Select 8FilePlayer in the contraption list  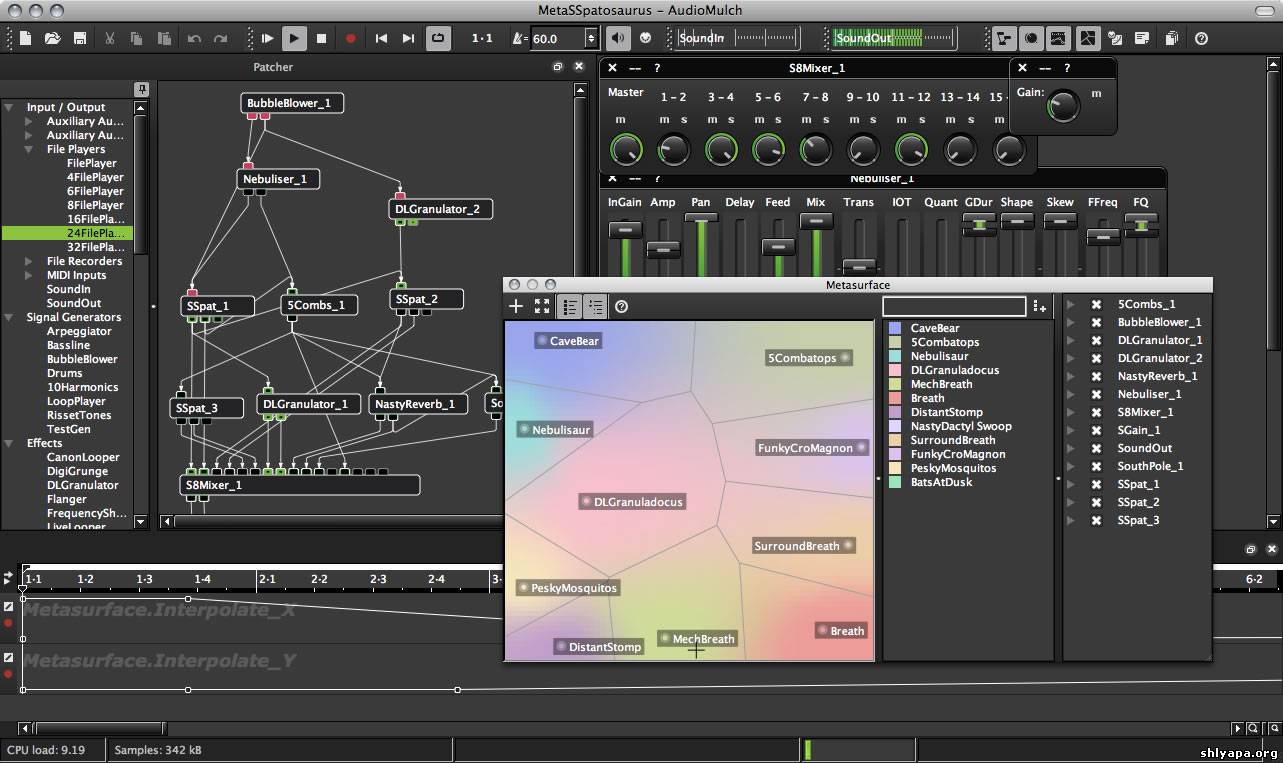point(95,205)
